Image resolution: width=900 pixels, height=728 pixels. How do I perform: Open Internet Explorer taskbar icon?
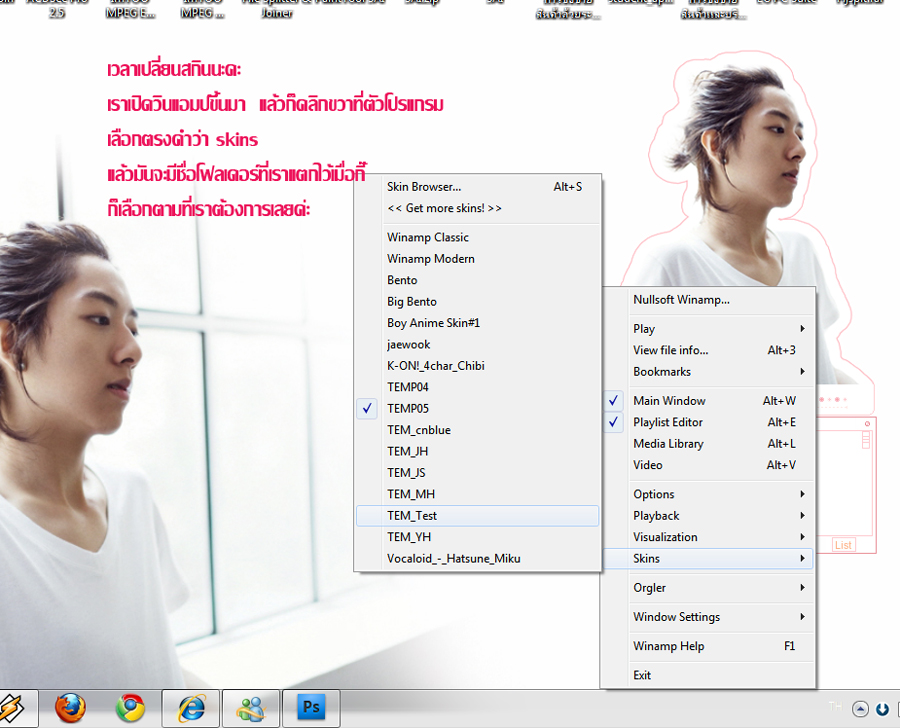pyautogui.click(x=191, y=708)
